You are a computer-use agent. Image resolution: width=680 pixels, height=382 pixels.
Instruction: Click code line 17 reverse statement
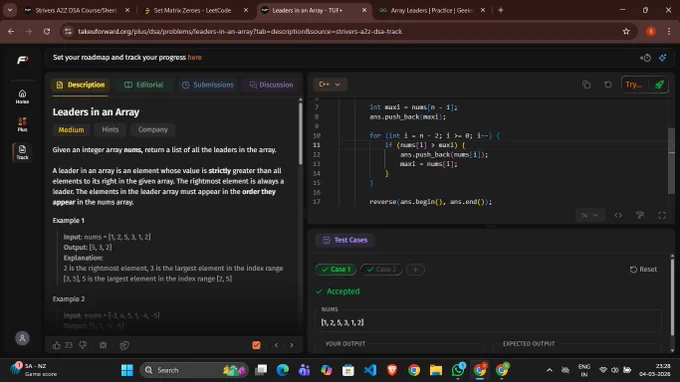430,202
